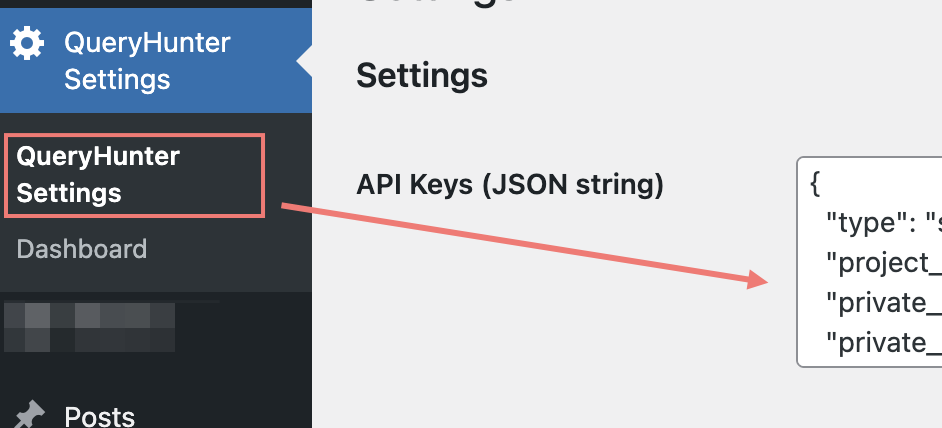The width and height of the screenshot is (942, 428).
Task: Place cursor on the first "private_" line
Action: coord(884,304)
